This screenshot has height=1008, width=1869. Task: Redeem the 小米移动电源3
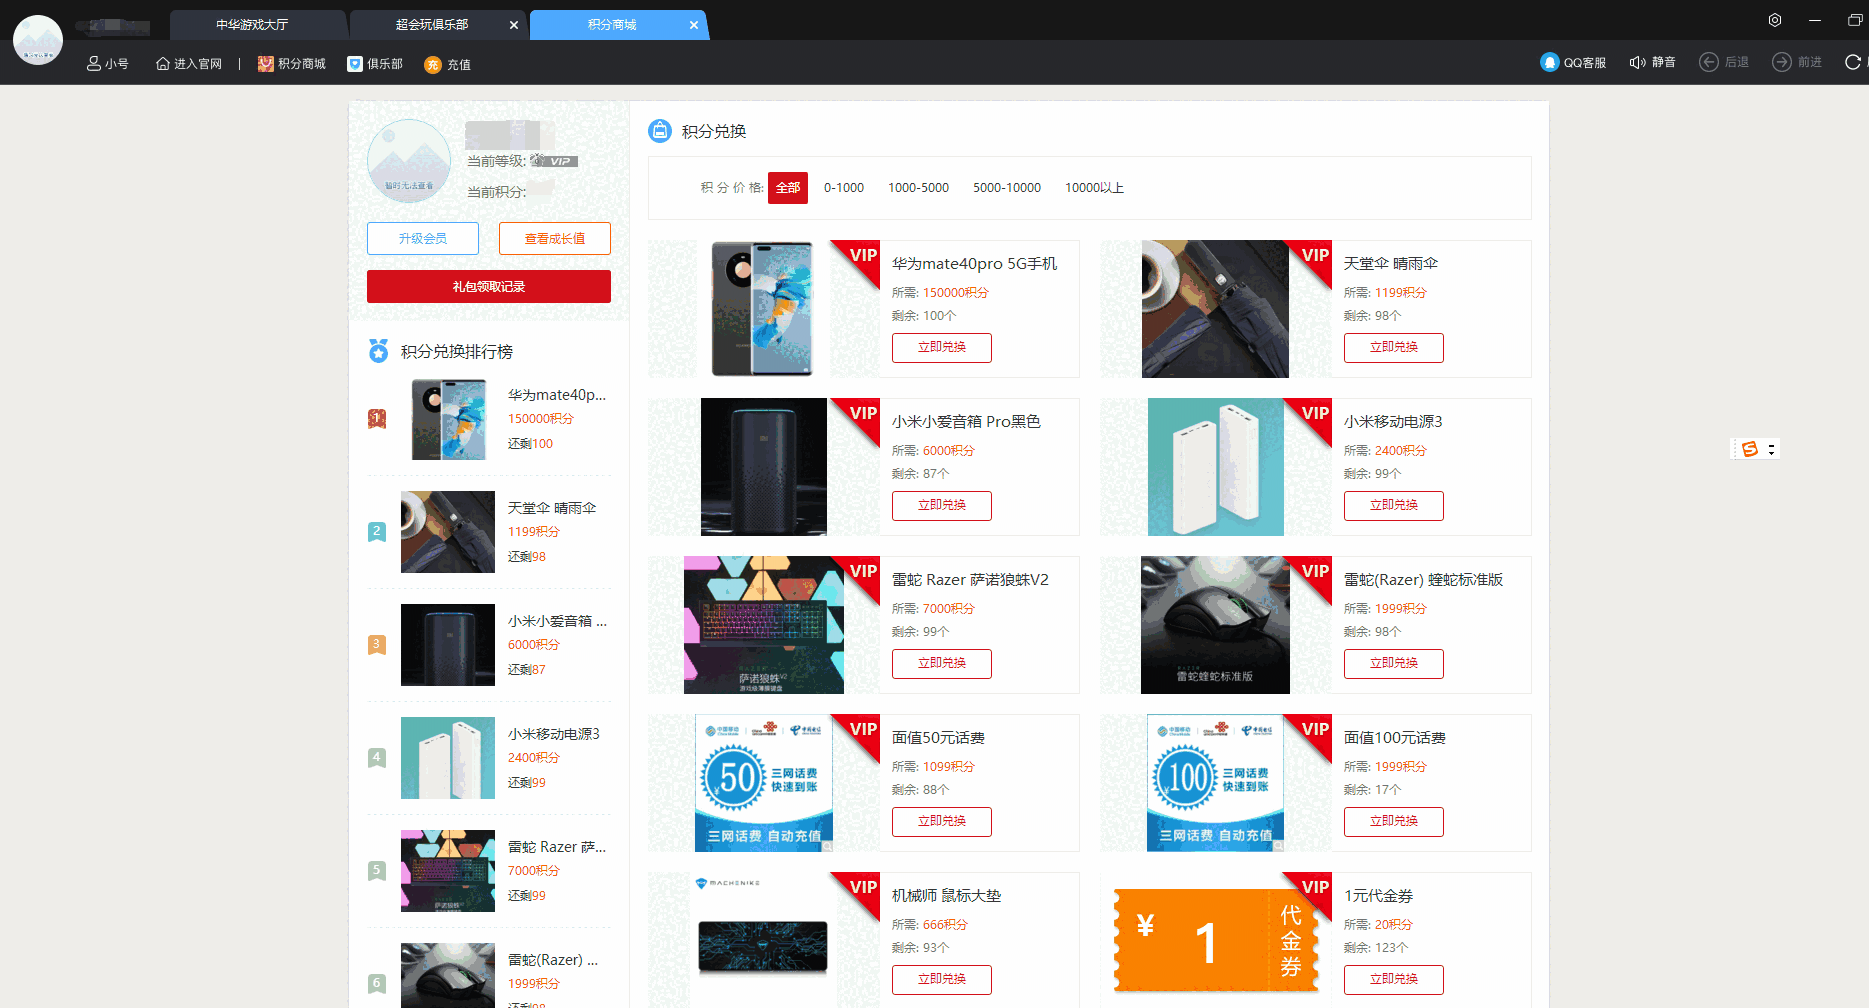[x=1394, y=506]
